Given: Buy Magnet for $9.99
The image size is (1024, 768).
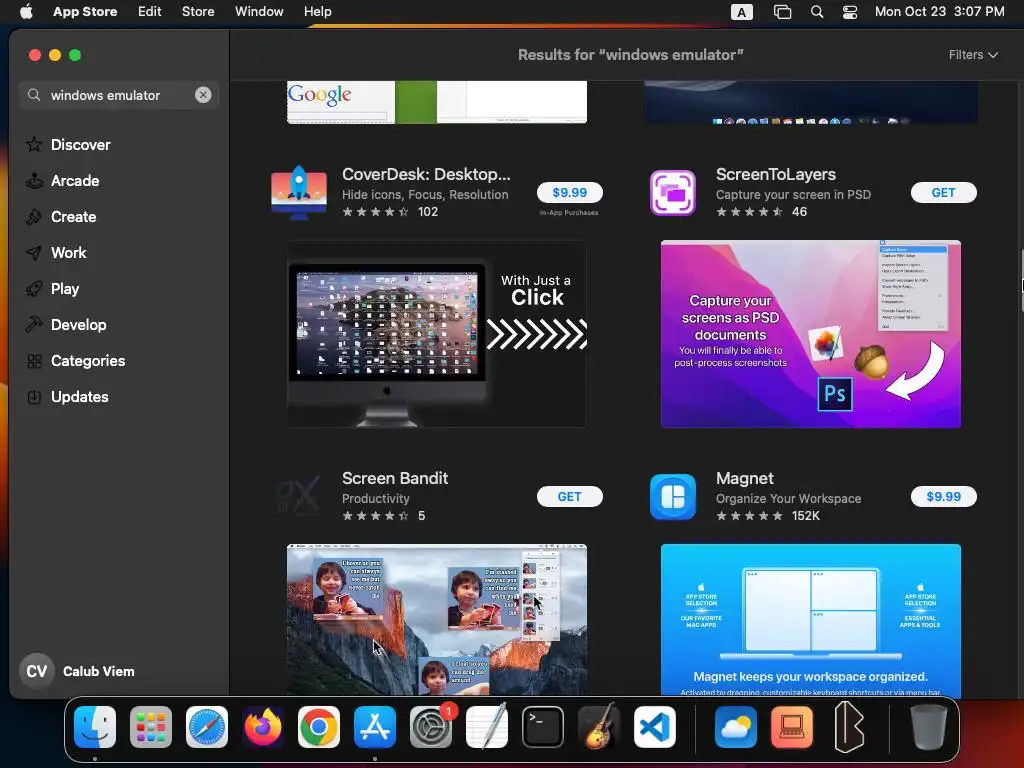Looking at the screenshot, I should click(943, 496).
